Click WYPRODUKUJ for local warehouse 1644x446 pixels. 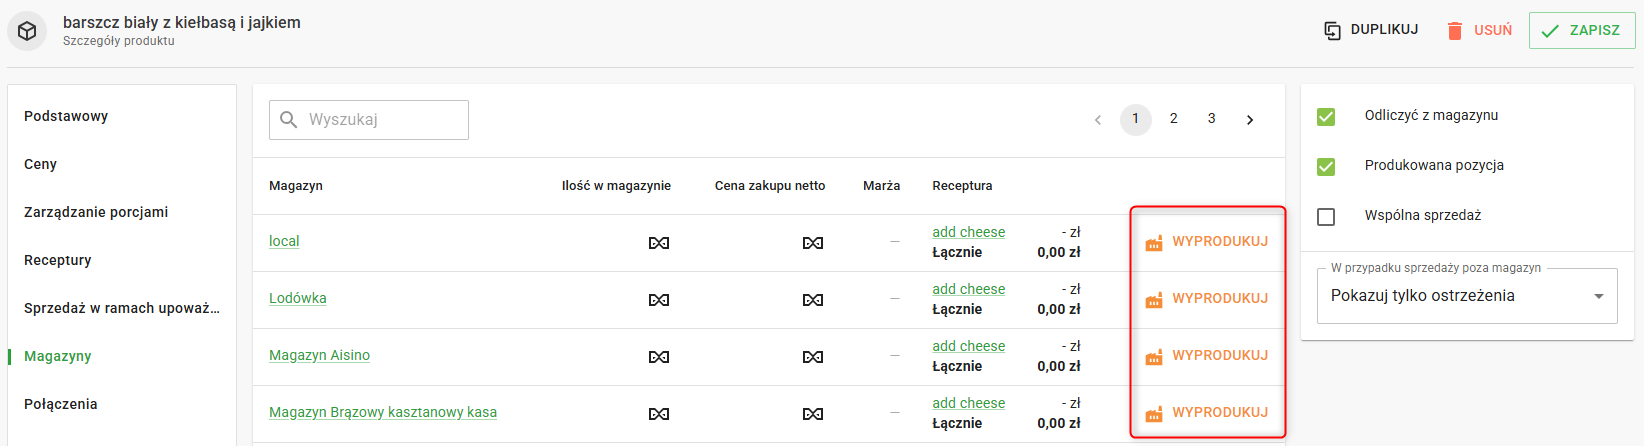(1207, 242)
